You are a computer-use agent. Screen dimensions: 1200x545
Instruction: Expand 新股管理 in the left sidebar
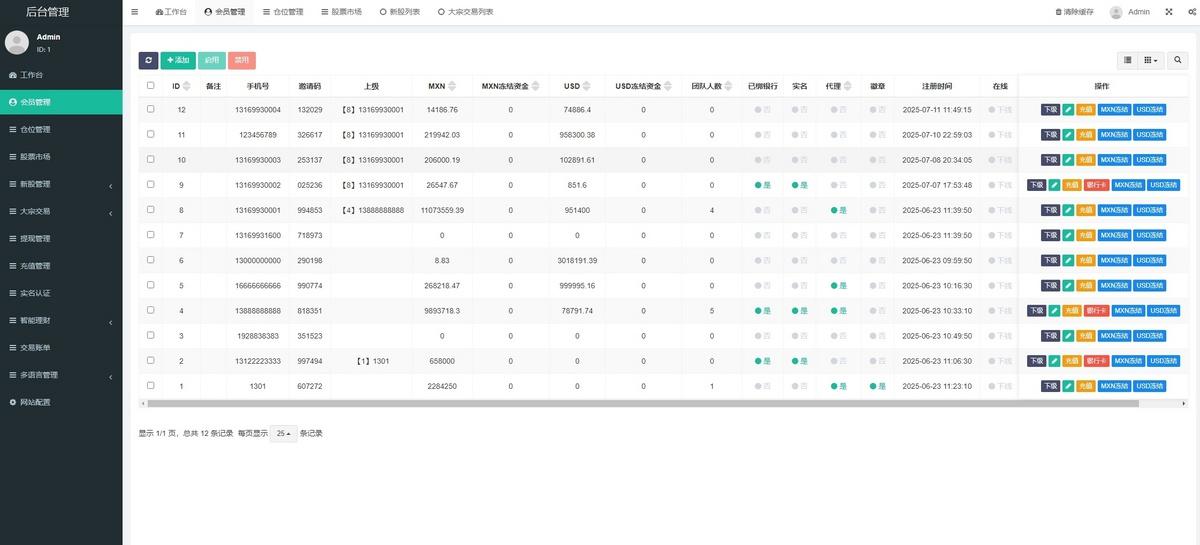pos(60,184)
